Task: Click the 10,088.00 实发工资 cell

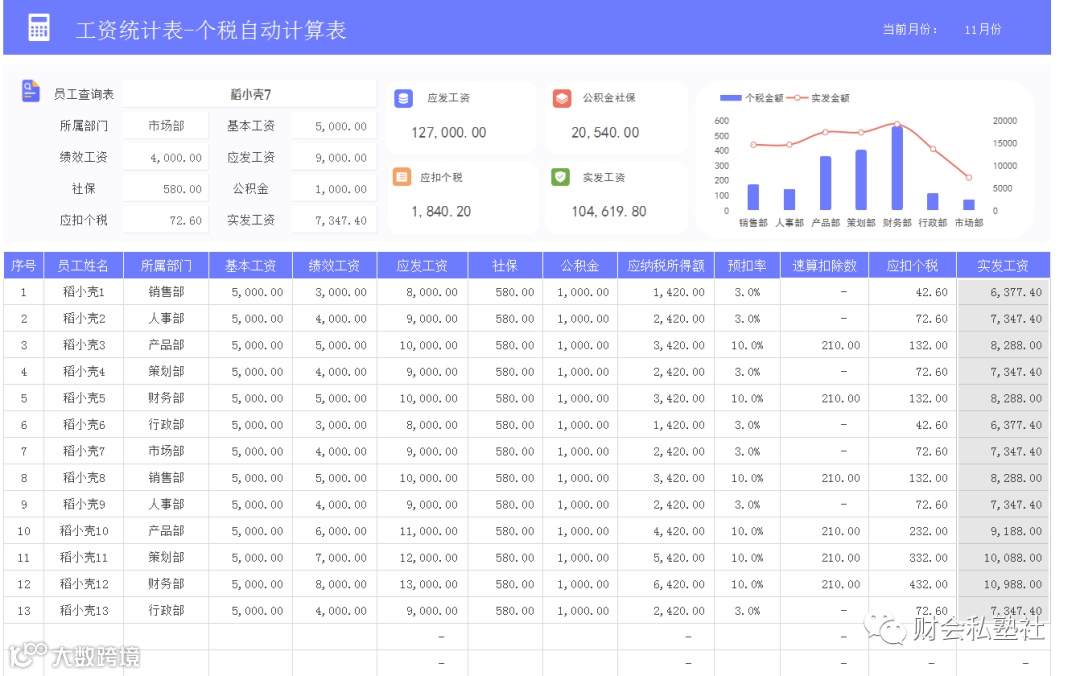Action: coord(1003,557)
